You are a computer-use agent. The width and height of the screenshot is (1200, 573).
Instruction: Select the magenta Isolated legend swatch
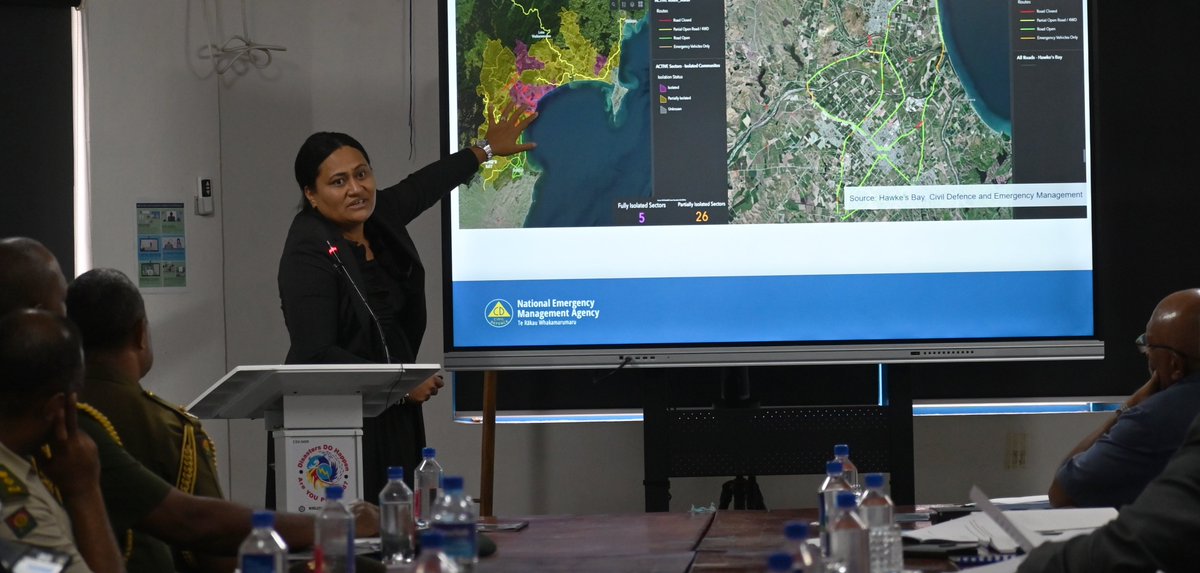[x=663, y=88]
